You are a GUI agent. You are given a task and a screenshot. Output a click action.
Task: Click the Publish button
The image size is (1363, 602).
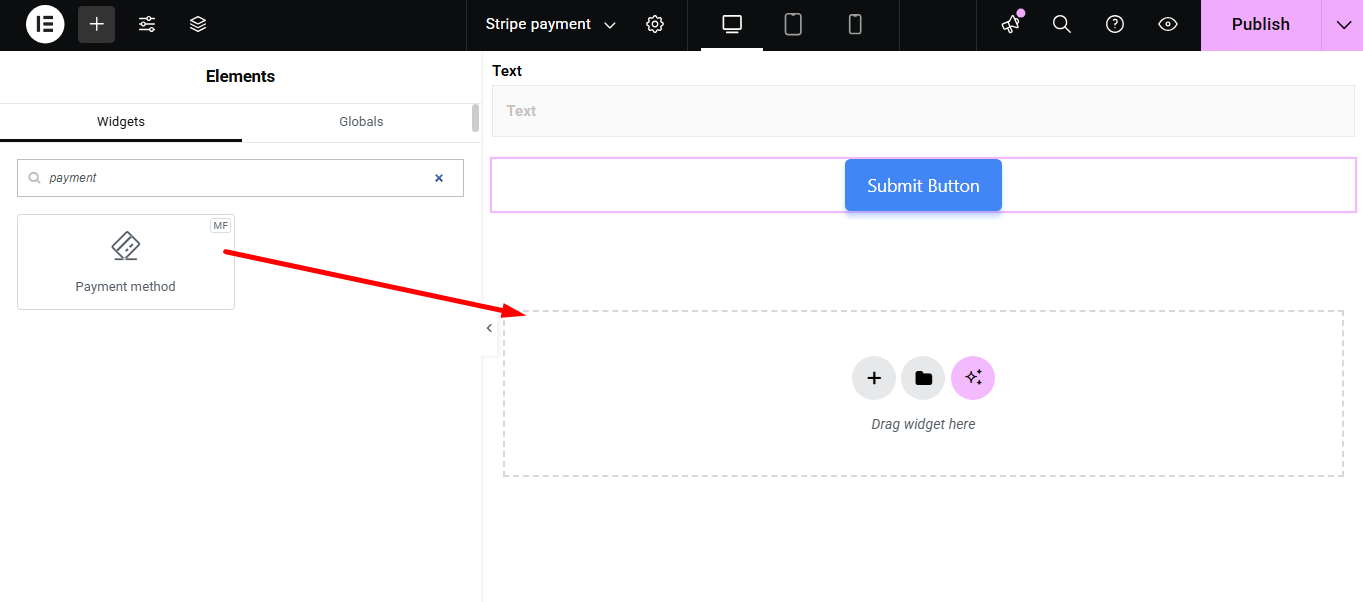[1259, 24]
